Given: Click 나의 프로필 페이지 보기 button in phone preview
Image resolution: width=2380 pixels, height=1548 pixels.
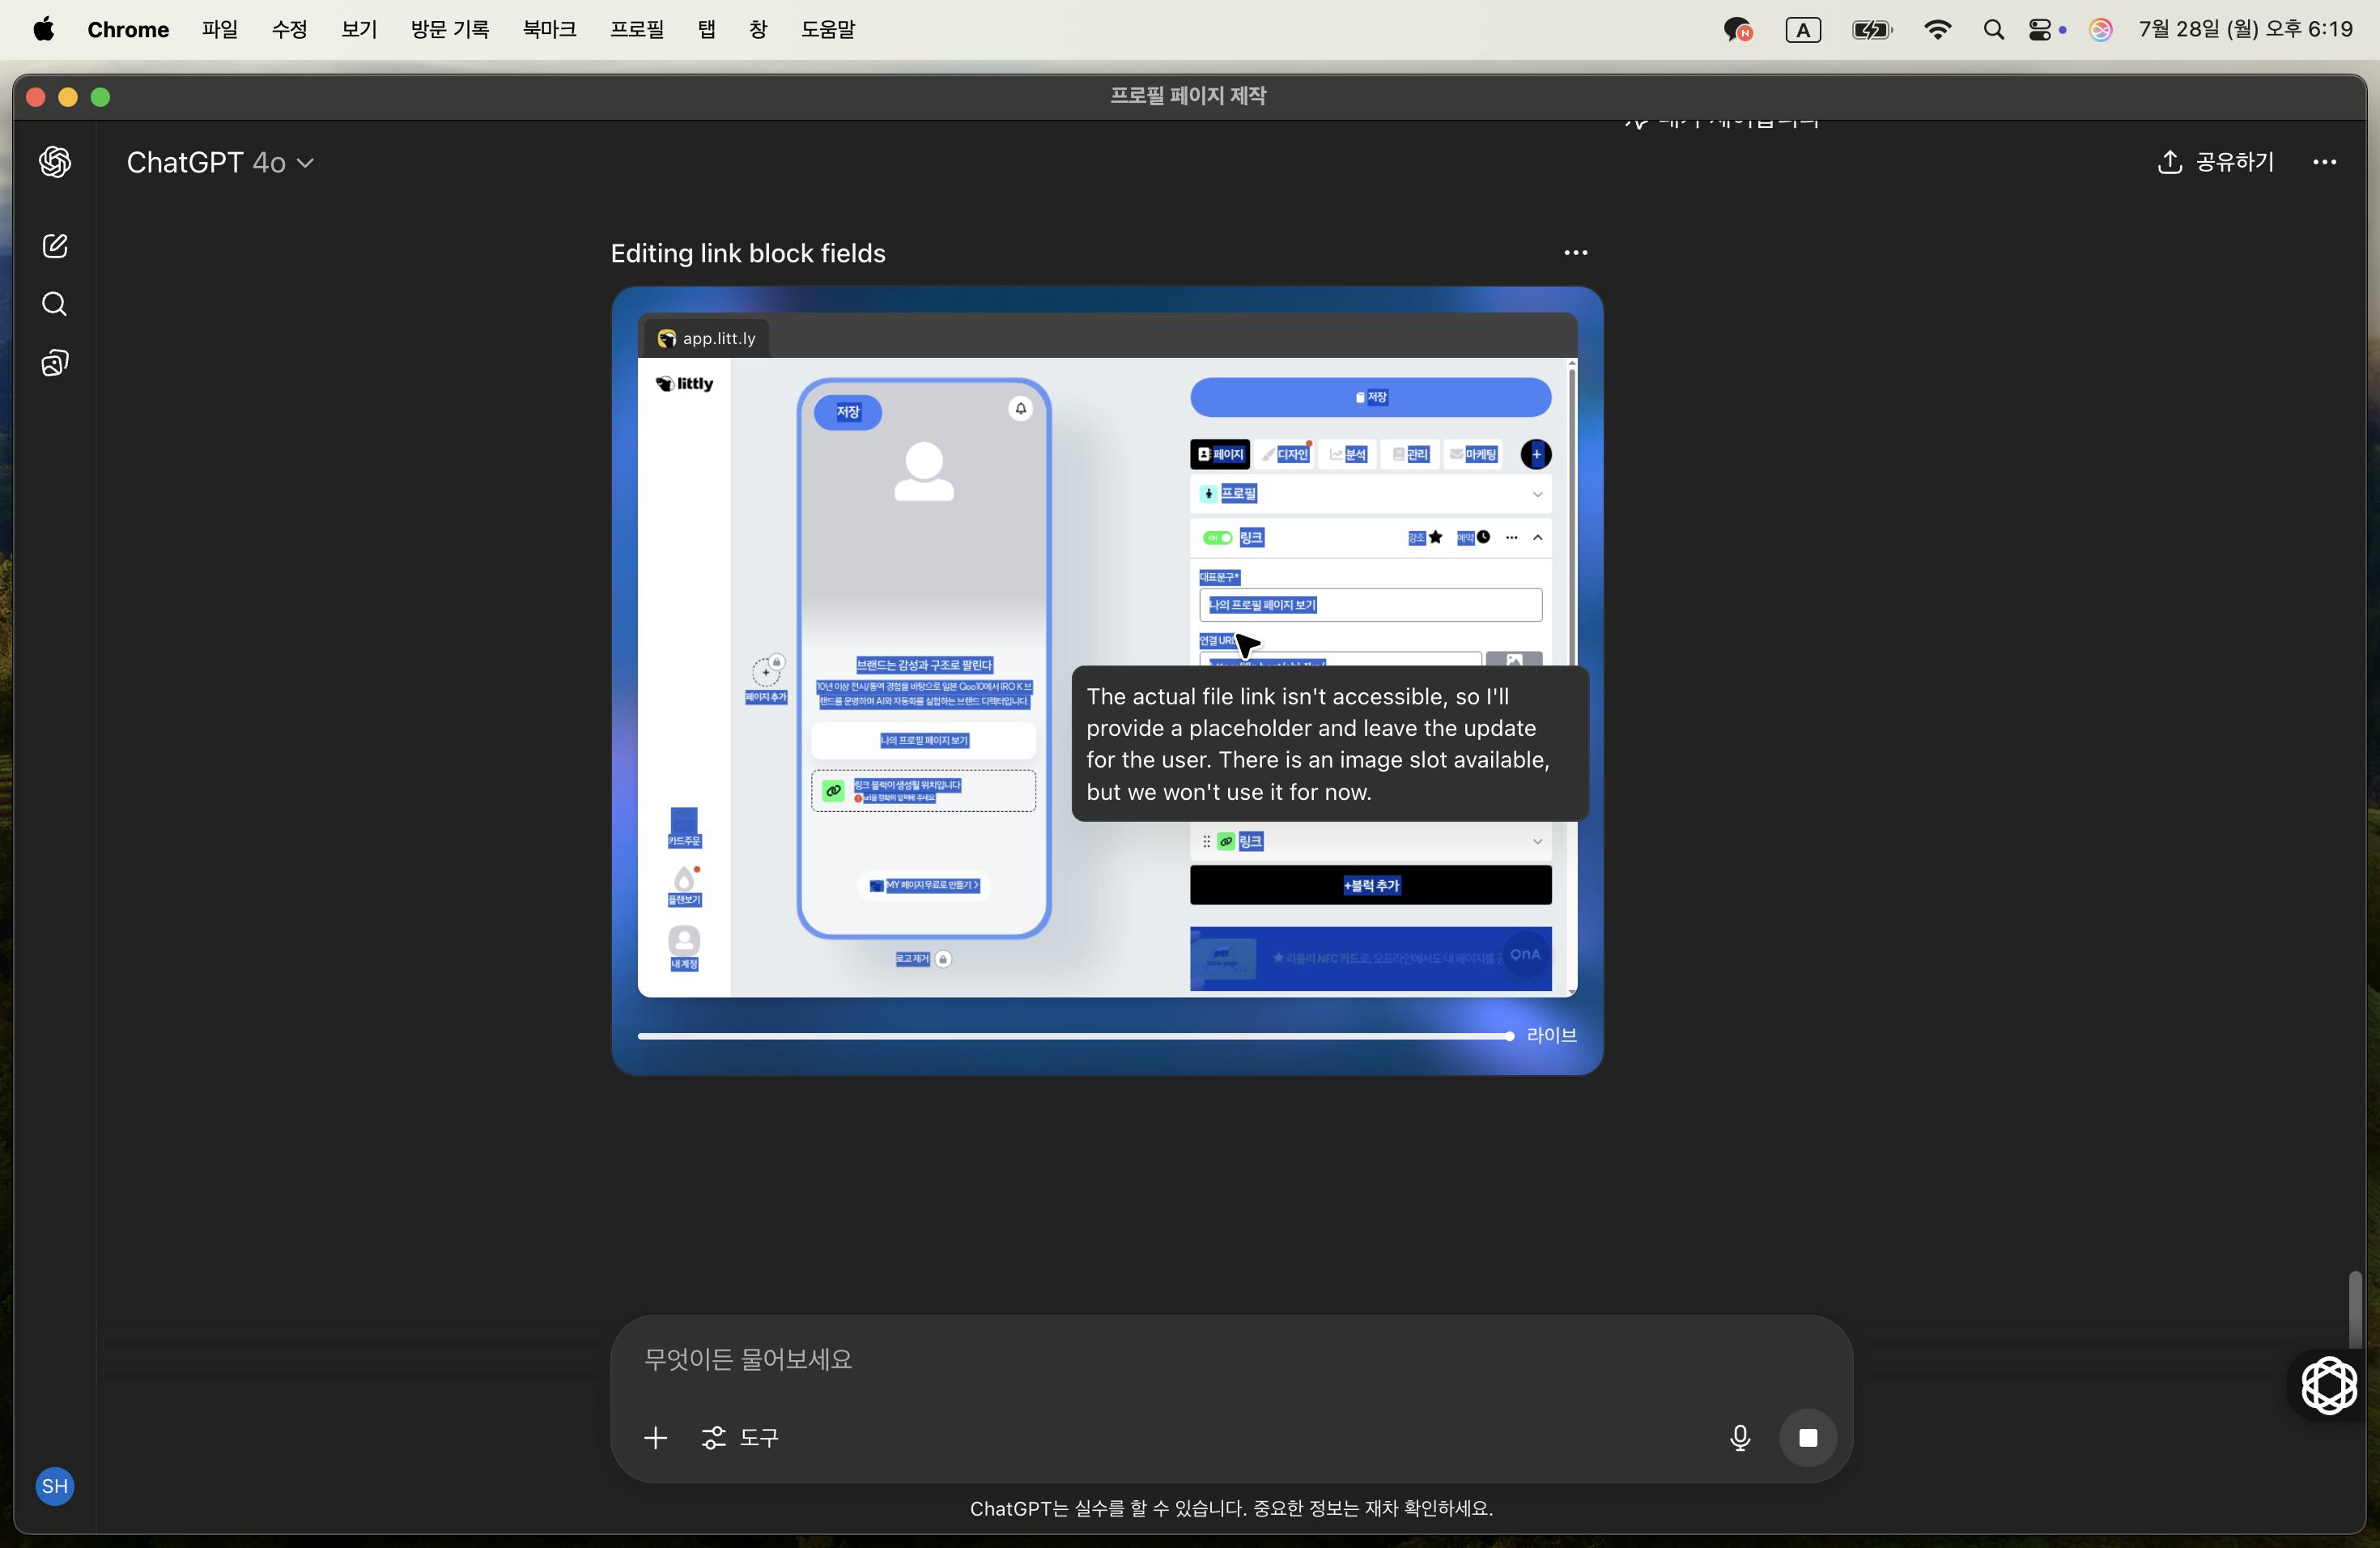Looking at the screenshot, I should pyautogui.click(x=924, y=740).
